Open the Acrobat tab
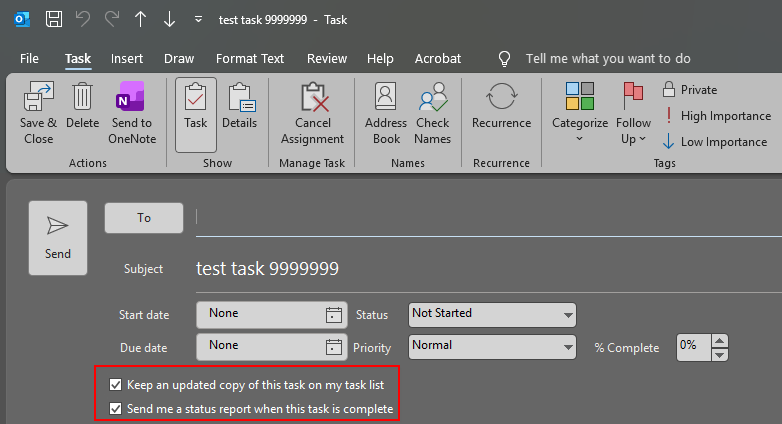The width and height of the screenshot is (782, 424). (438, 58)
